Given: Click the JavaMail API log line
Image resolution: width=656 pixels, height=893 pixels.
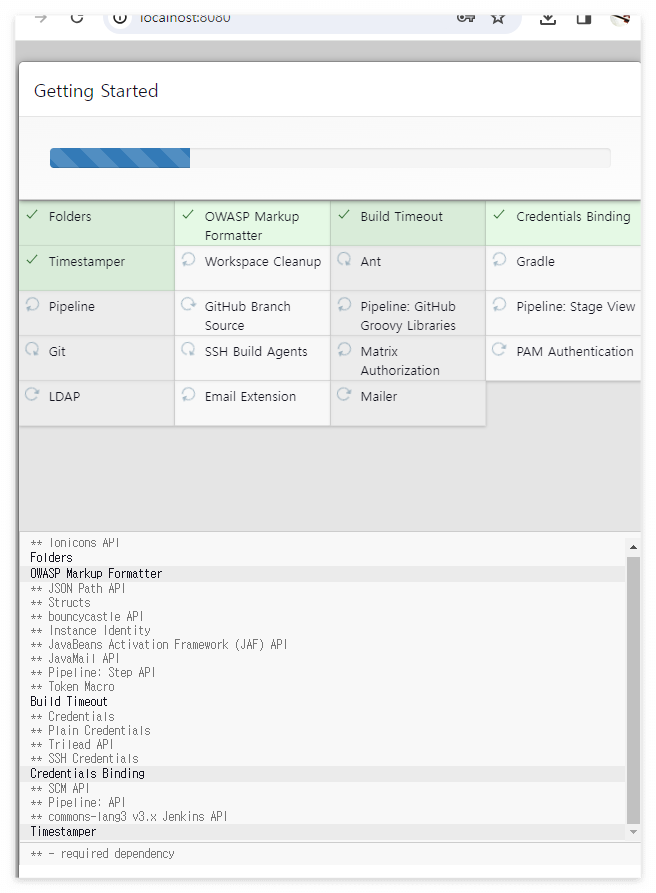Looking at the screenshot, I should (x=75, y=658).
